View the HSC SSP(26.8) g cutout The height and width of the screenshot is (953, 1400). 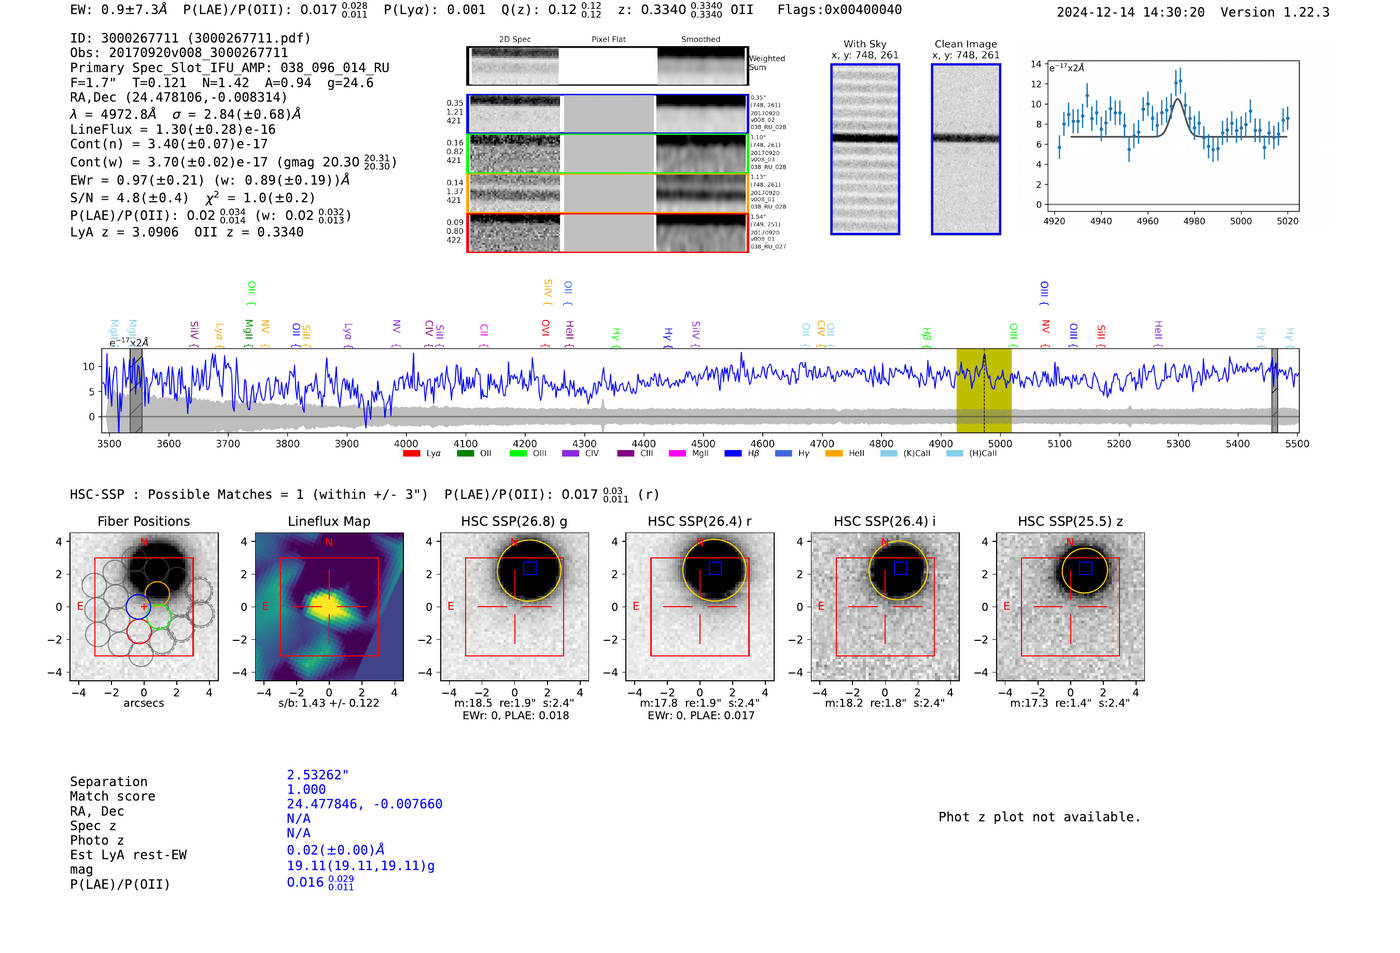[x=514, y=607]
